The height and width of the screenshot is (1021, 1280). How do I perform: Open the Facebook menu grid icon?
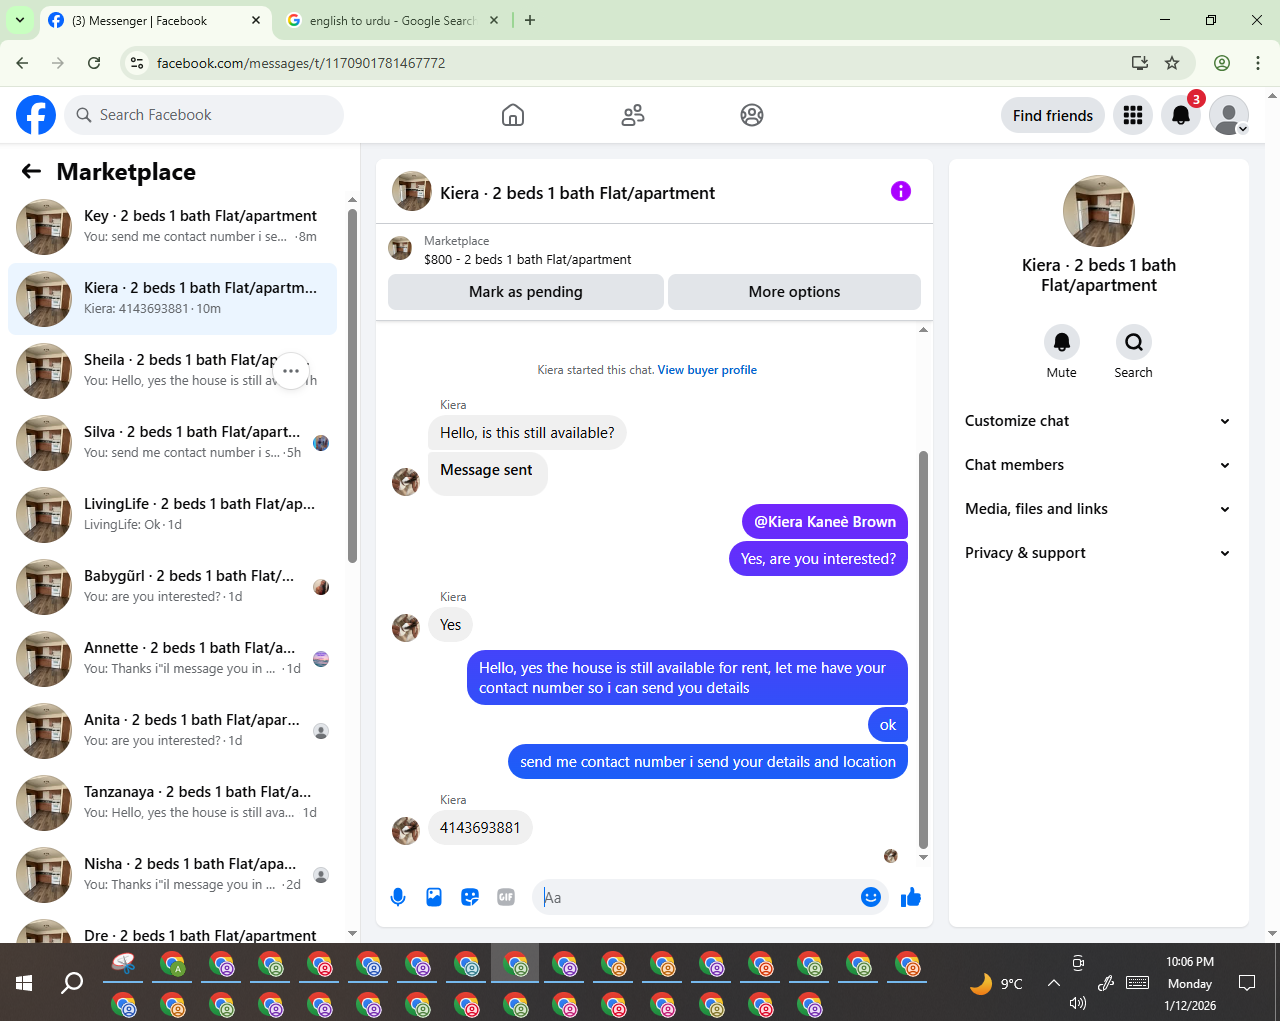pyautogui.click(x=1133, y=115)
